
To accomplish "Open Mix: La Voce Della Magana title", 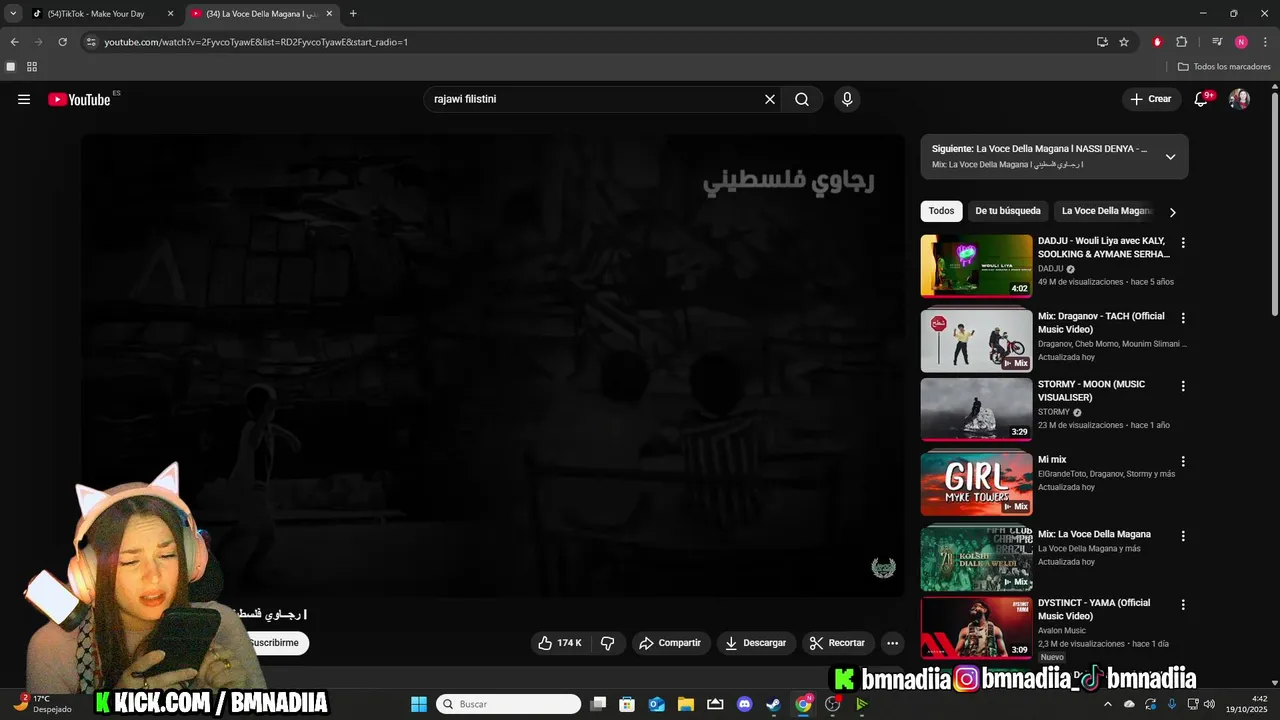I will [x=1094, y=534].
